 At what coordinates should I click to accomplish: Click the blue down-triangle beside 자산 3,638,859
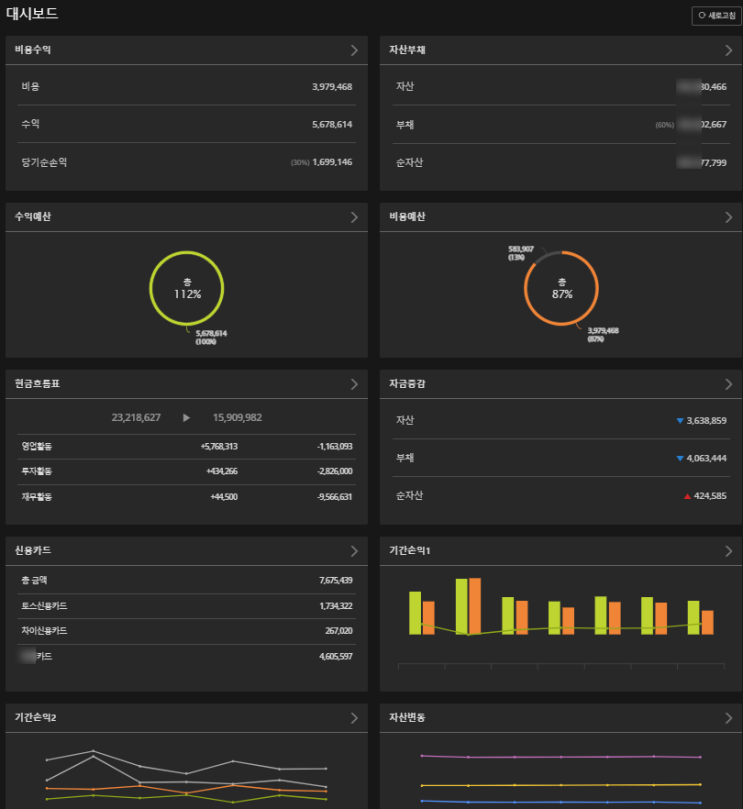click(680, 421)
